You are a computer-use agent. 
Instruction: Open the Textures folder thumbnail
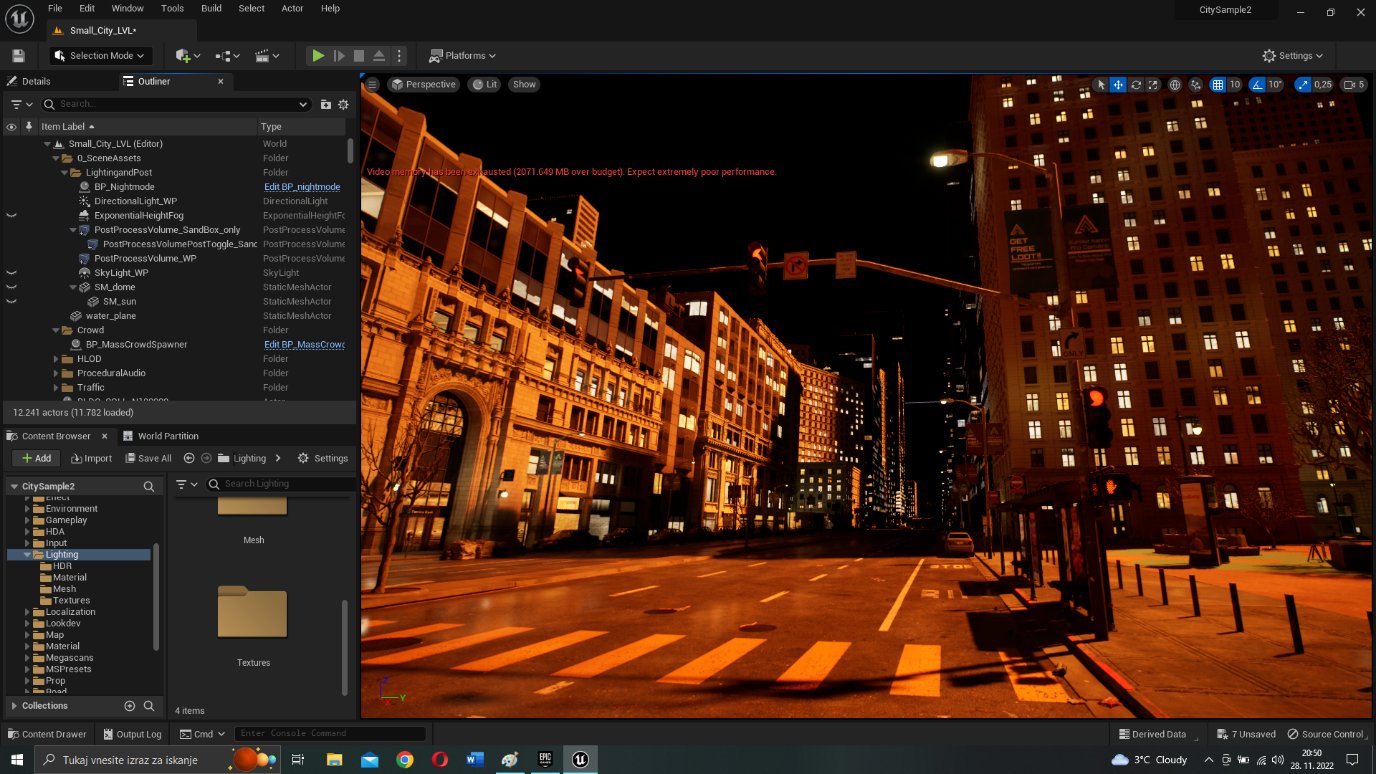point(252,613)
